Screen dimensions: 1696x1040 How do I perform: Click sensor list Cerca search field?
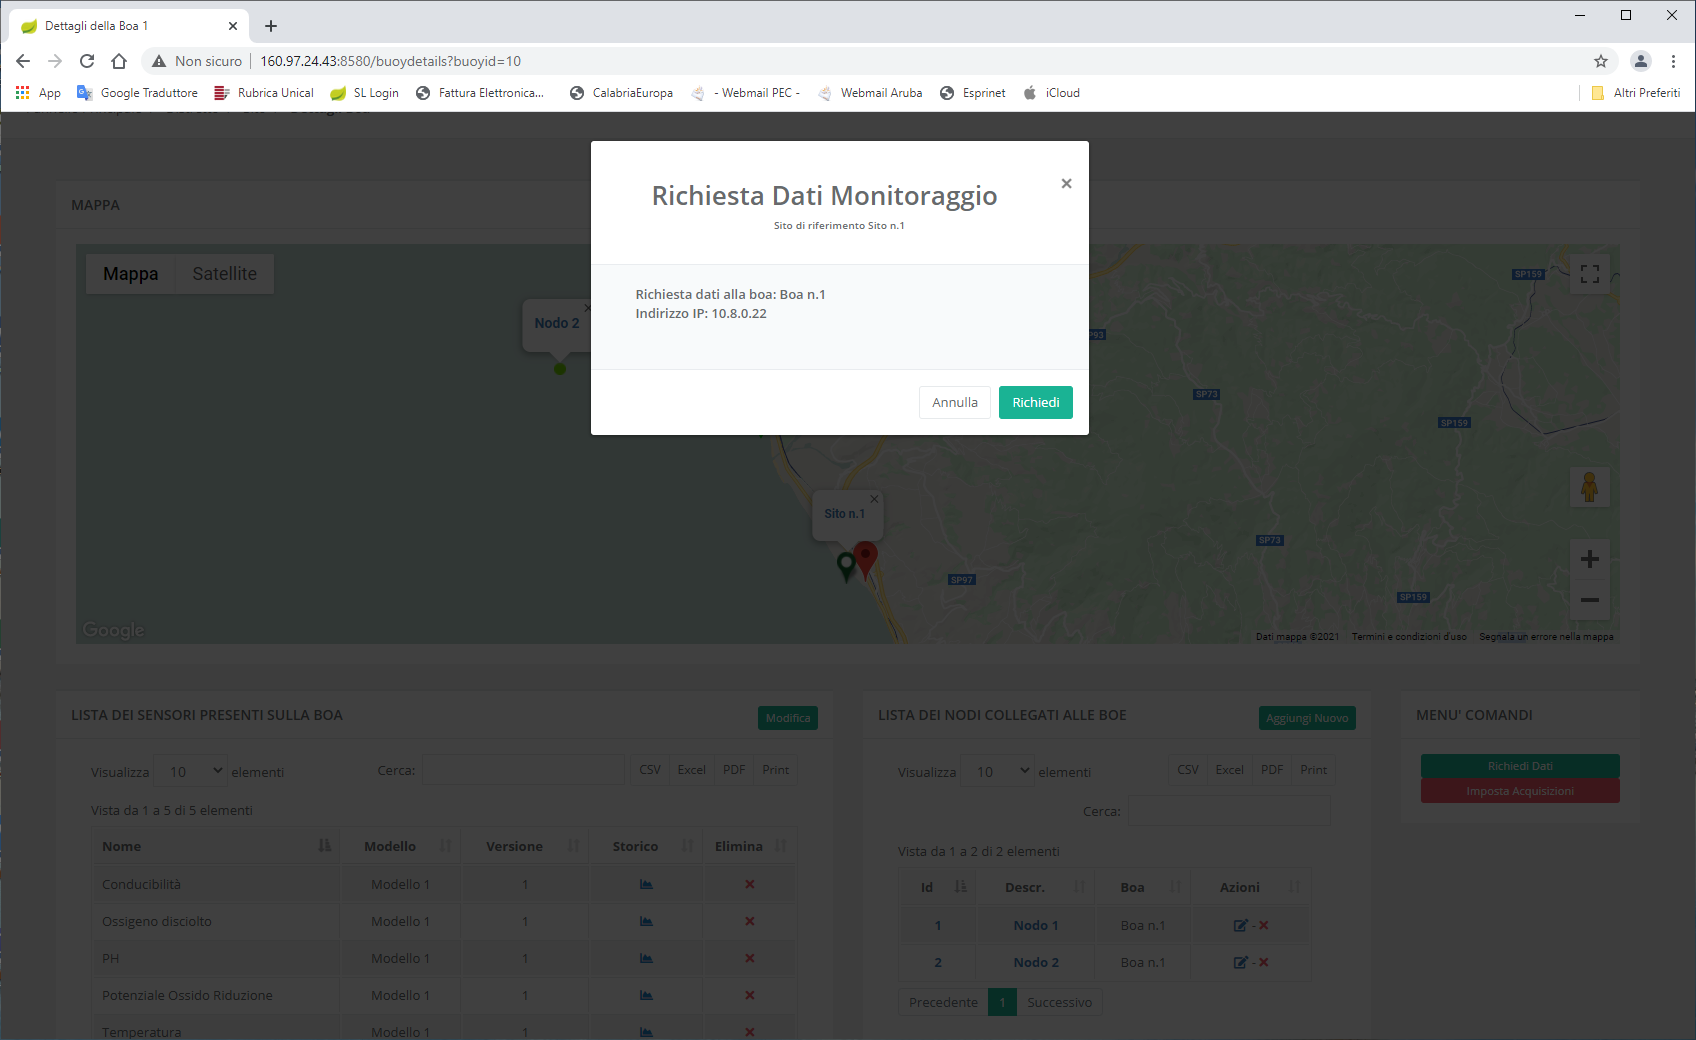coord(523,770)
